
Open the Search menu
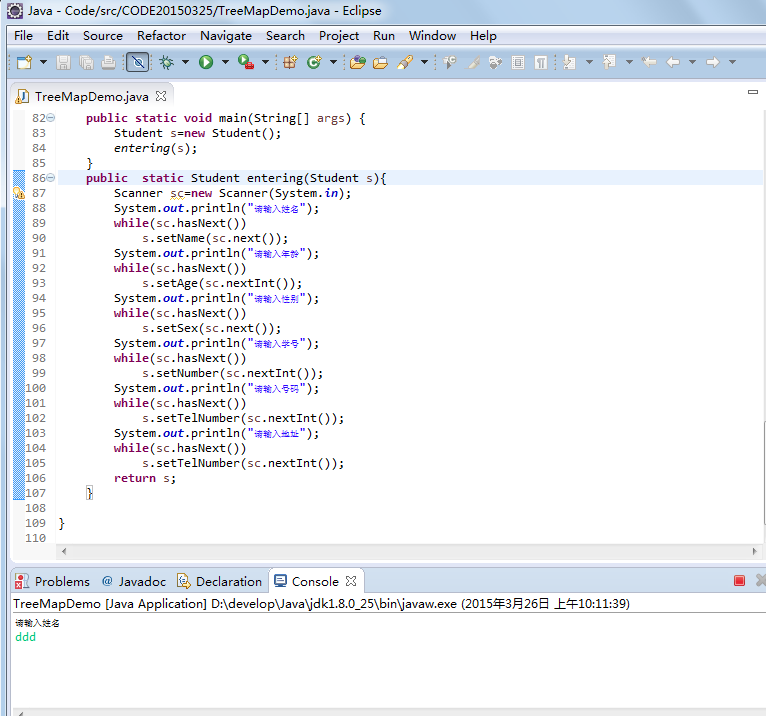tap(285, 36)
